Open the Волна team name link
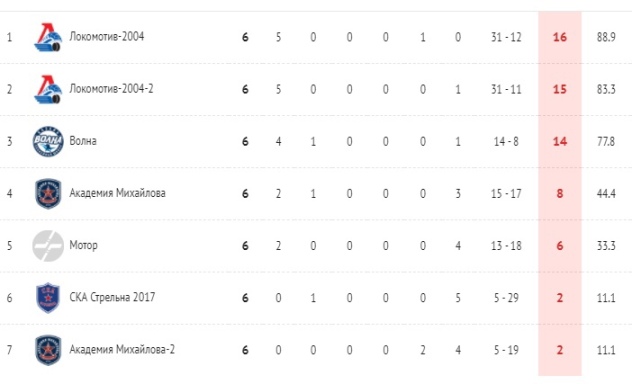 83,141
